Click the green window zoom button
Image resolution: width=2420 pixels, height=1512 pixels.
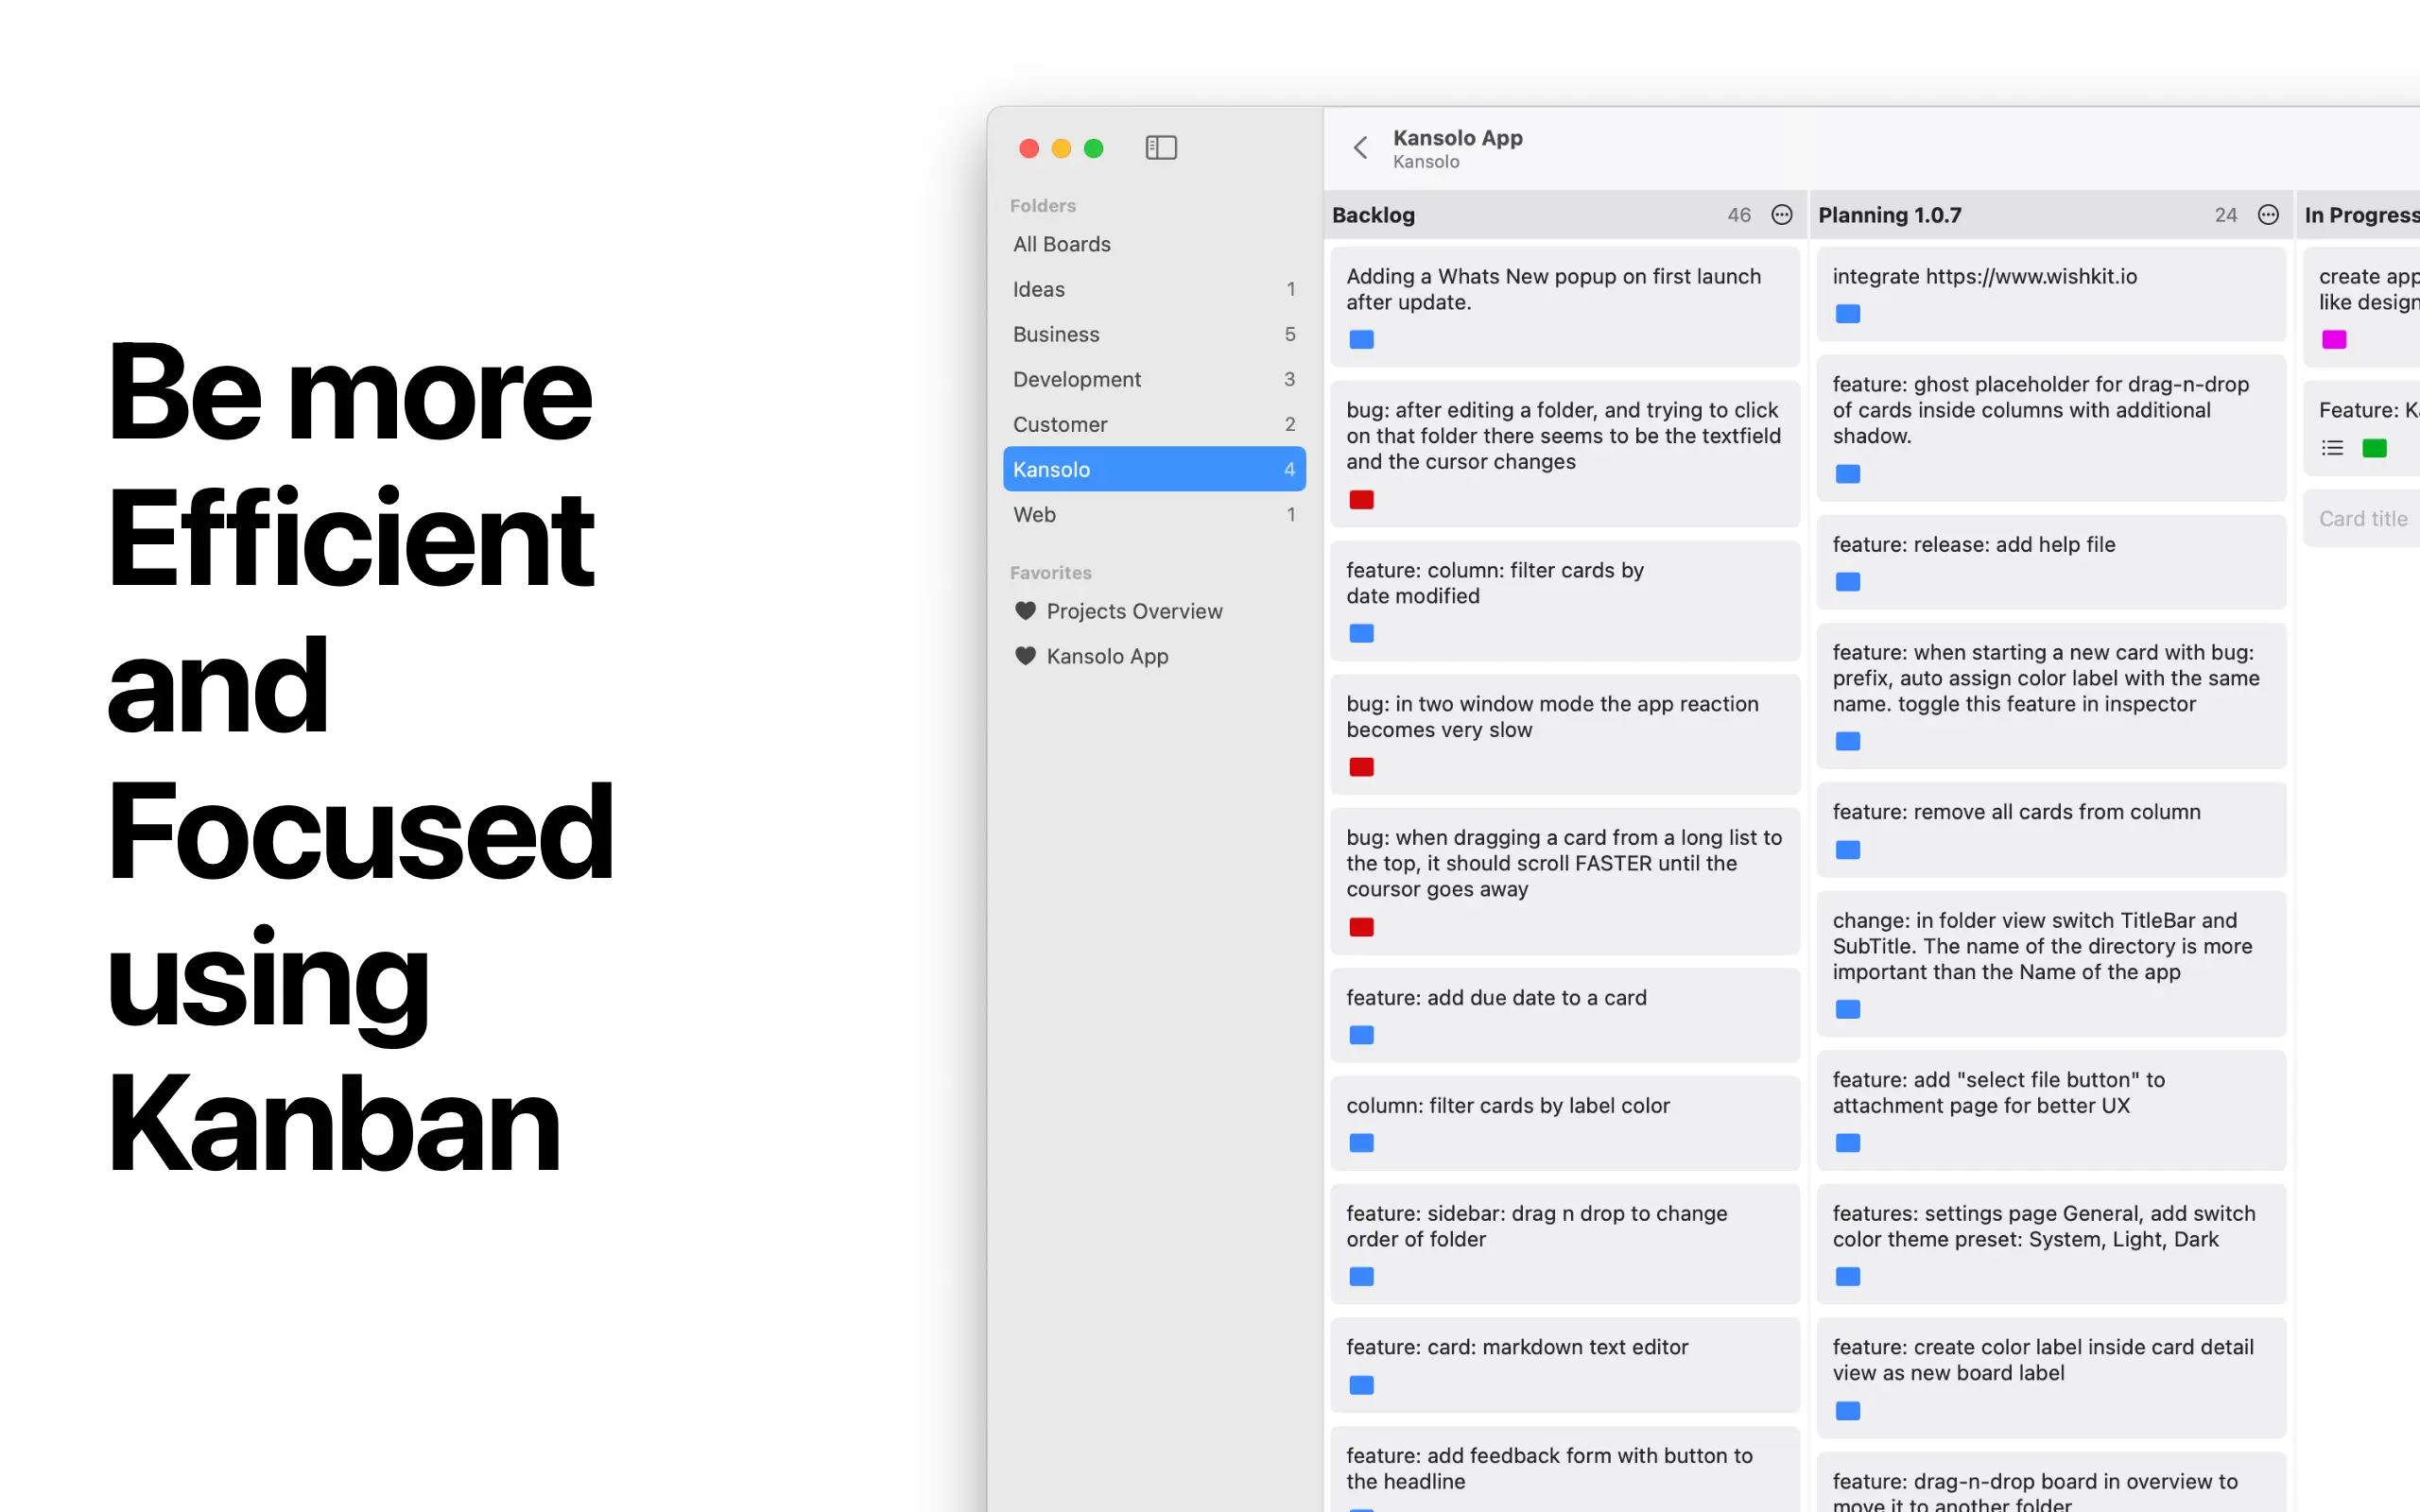(x=1094, y=148)
